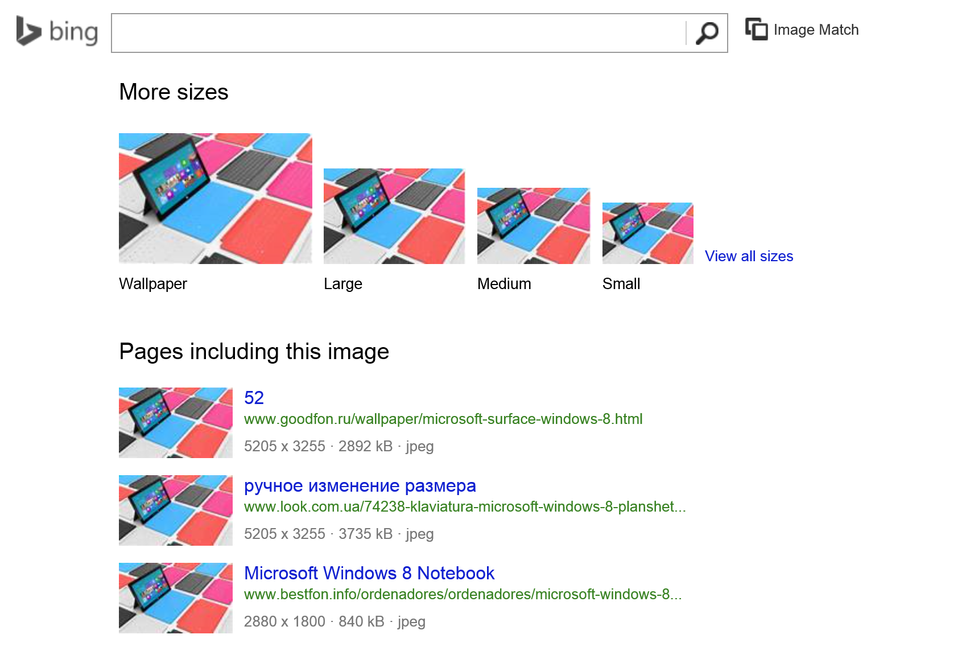Click the Wallpaper size label
Image resolution: width=970 pixels, height=655 pixels.
[x=153, y=284]
